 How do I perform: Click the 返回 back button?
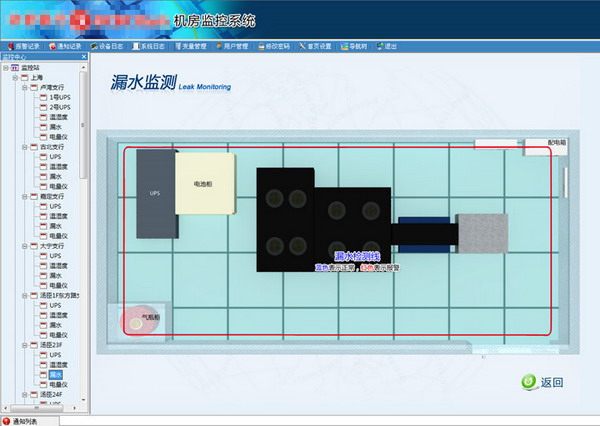pyautogui.click(x=543, y=382)
